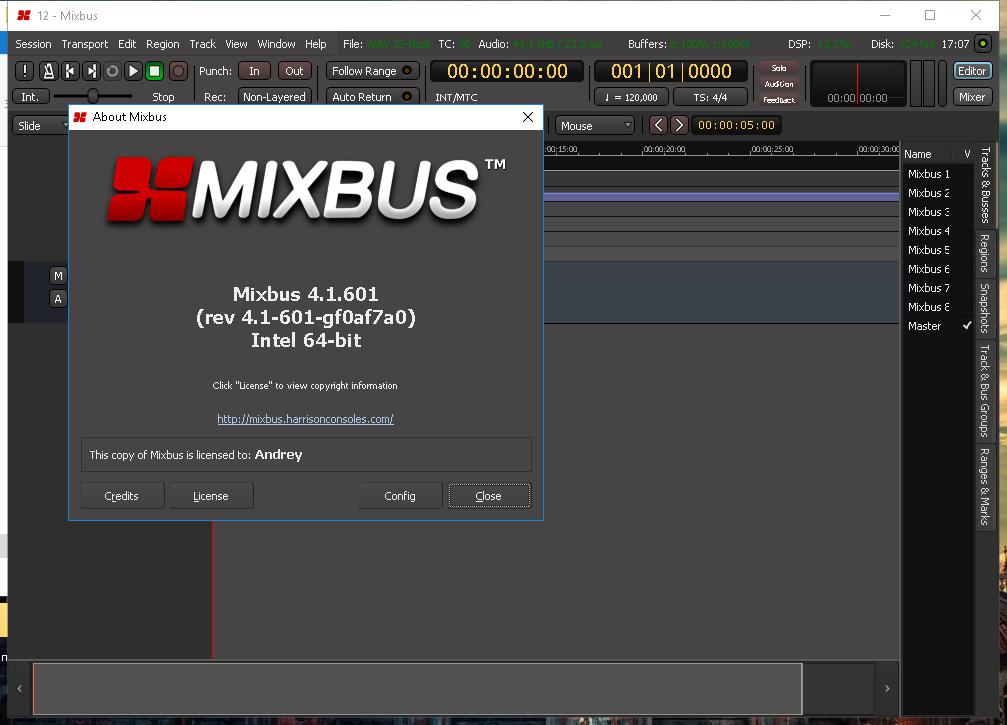Switch to Snapshots side tab
This screenshot has height=725, width=1007.
tap(985, 308)
